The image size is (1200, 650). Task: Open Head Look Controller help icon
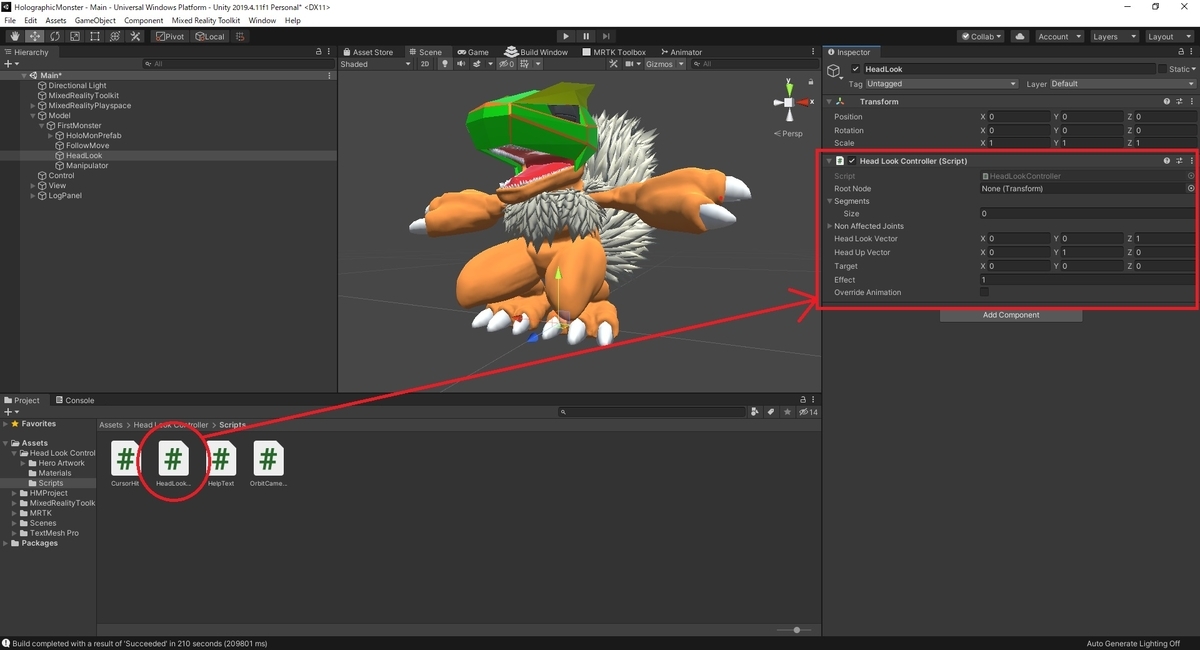coord(1167,160)
